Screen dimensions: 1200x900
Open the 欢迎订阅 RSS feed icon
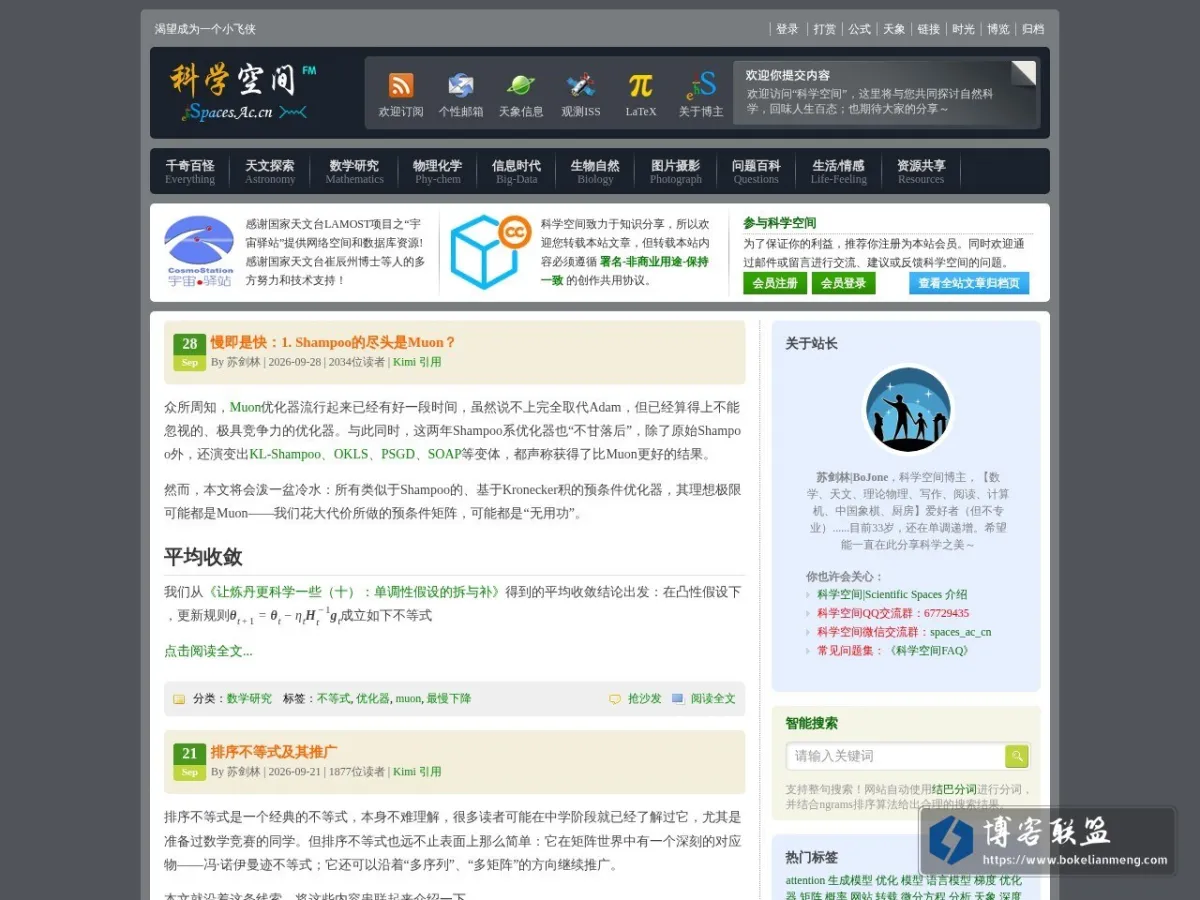tap(401, 86)
